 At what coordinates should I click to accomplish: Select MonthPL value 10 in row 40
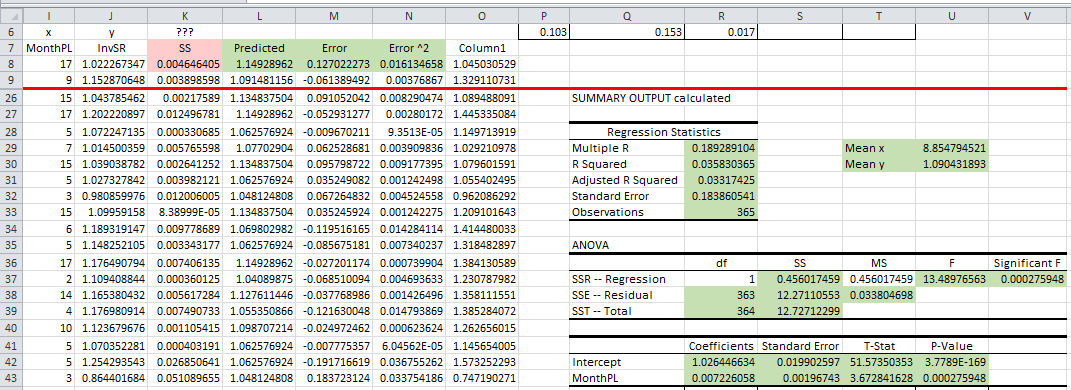(48, 328)
